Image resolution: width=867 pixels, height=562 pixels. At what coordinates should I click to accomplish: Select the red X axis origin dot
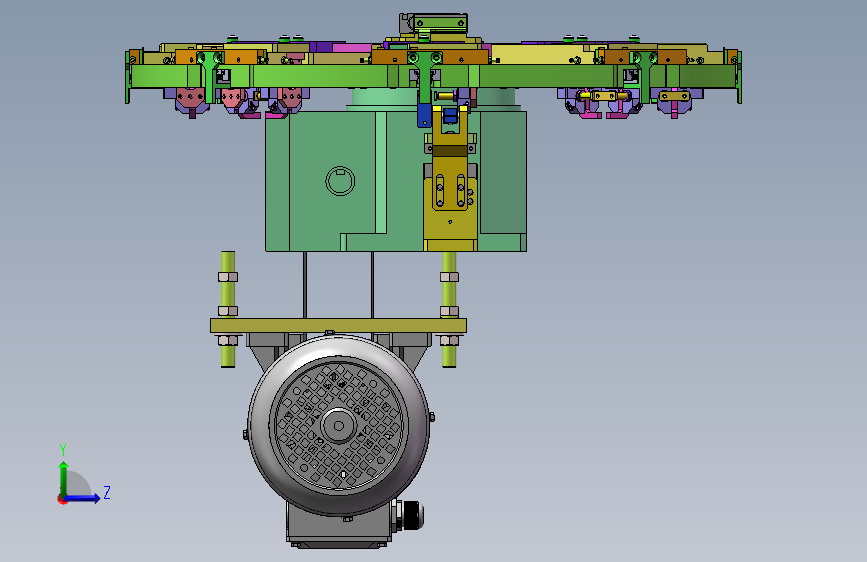[62, 499]
